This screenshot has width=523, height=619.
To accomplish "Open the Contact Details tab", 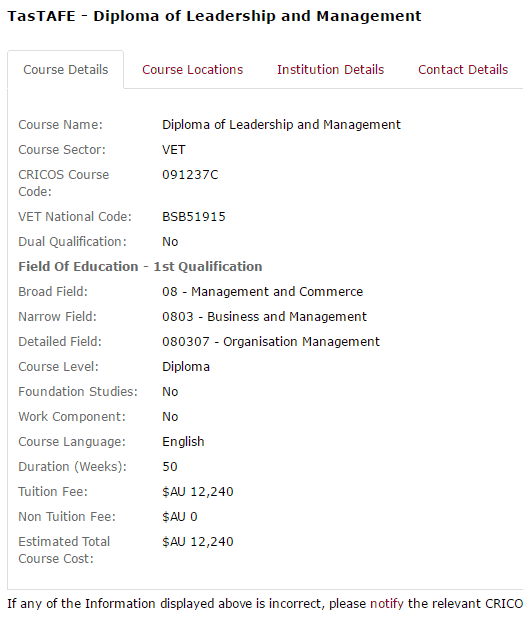I will coord(463,69).
